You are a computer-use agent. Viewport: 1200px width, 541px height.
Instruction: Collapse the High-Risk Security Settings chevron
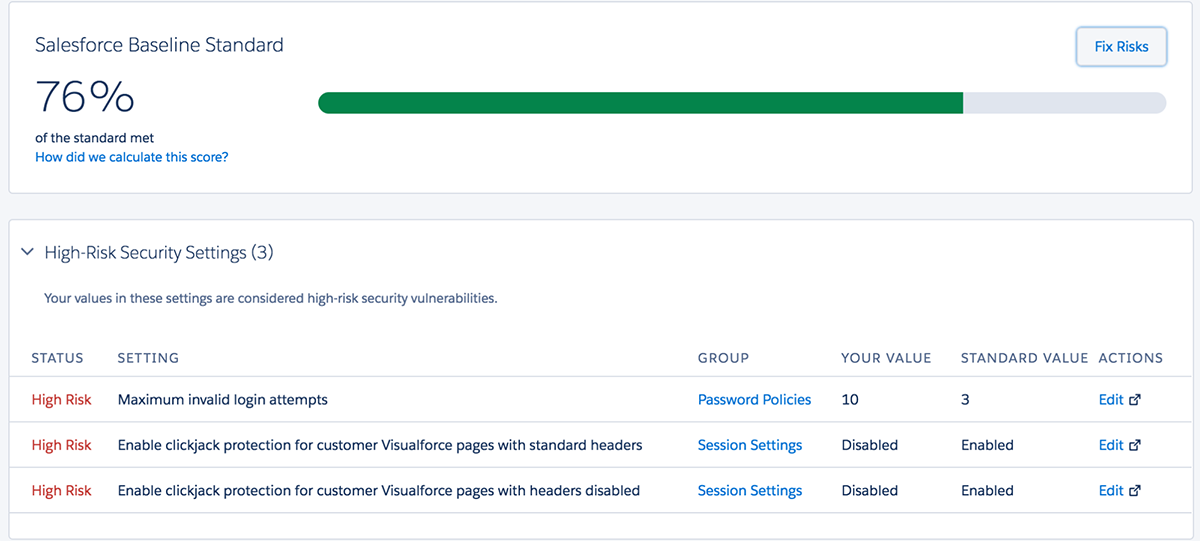click(27, 254)
